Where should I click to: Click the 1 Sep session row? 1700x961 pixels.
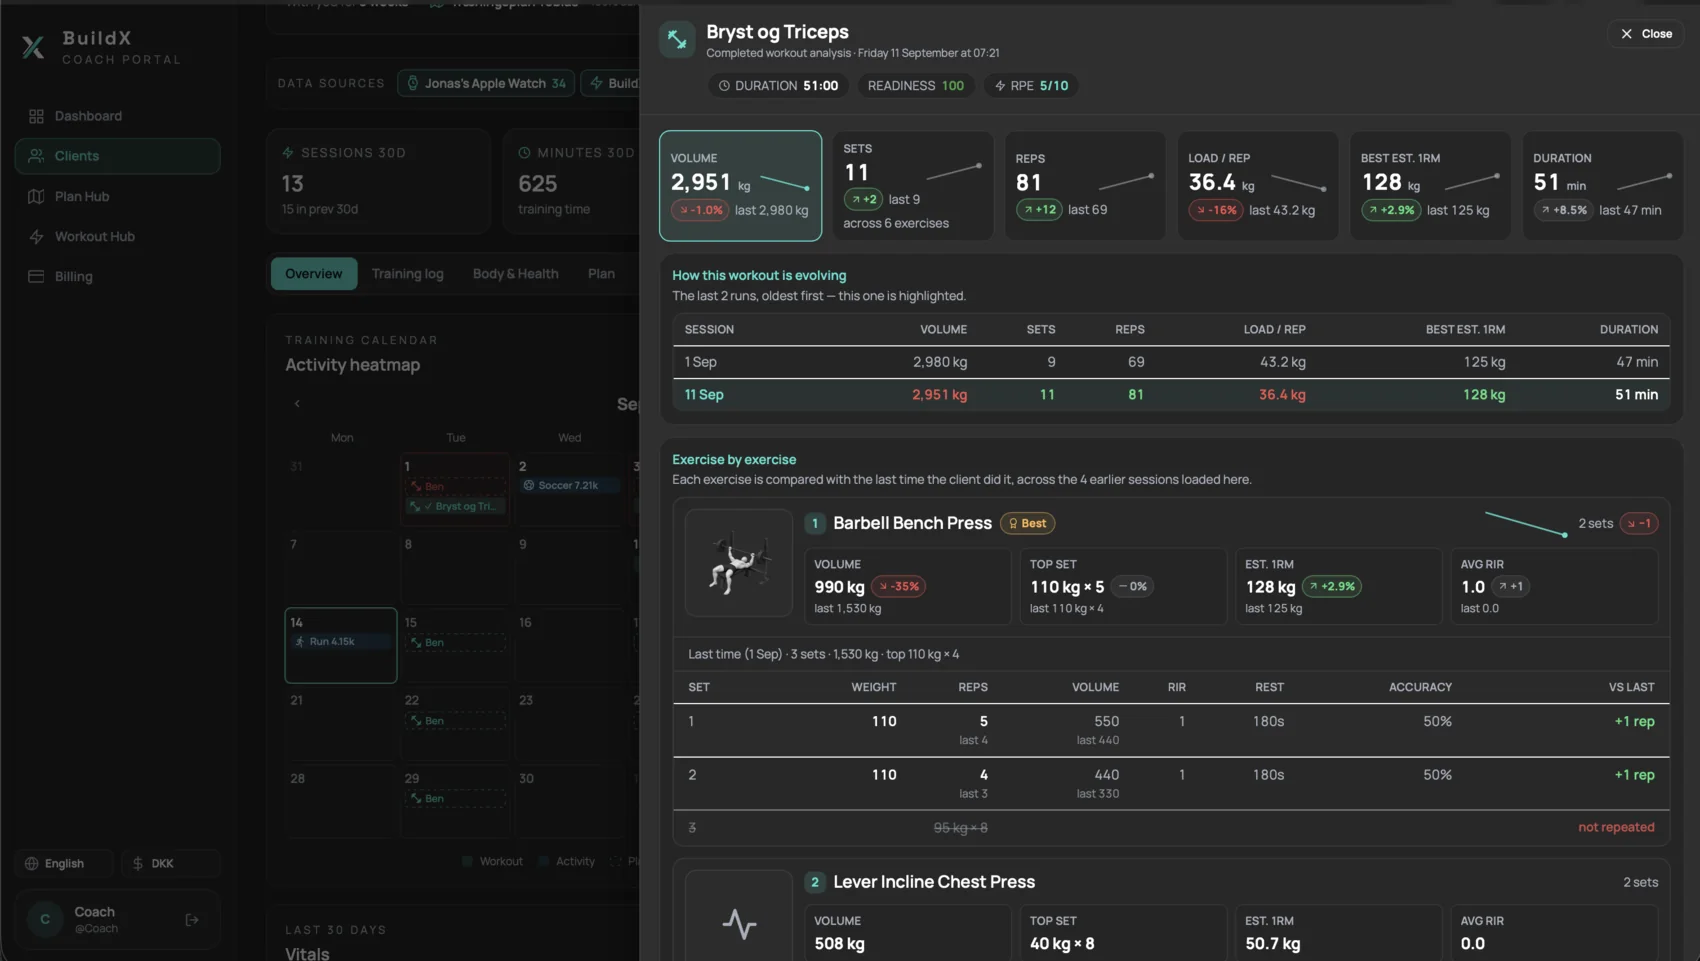pos(1171,362)
